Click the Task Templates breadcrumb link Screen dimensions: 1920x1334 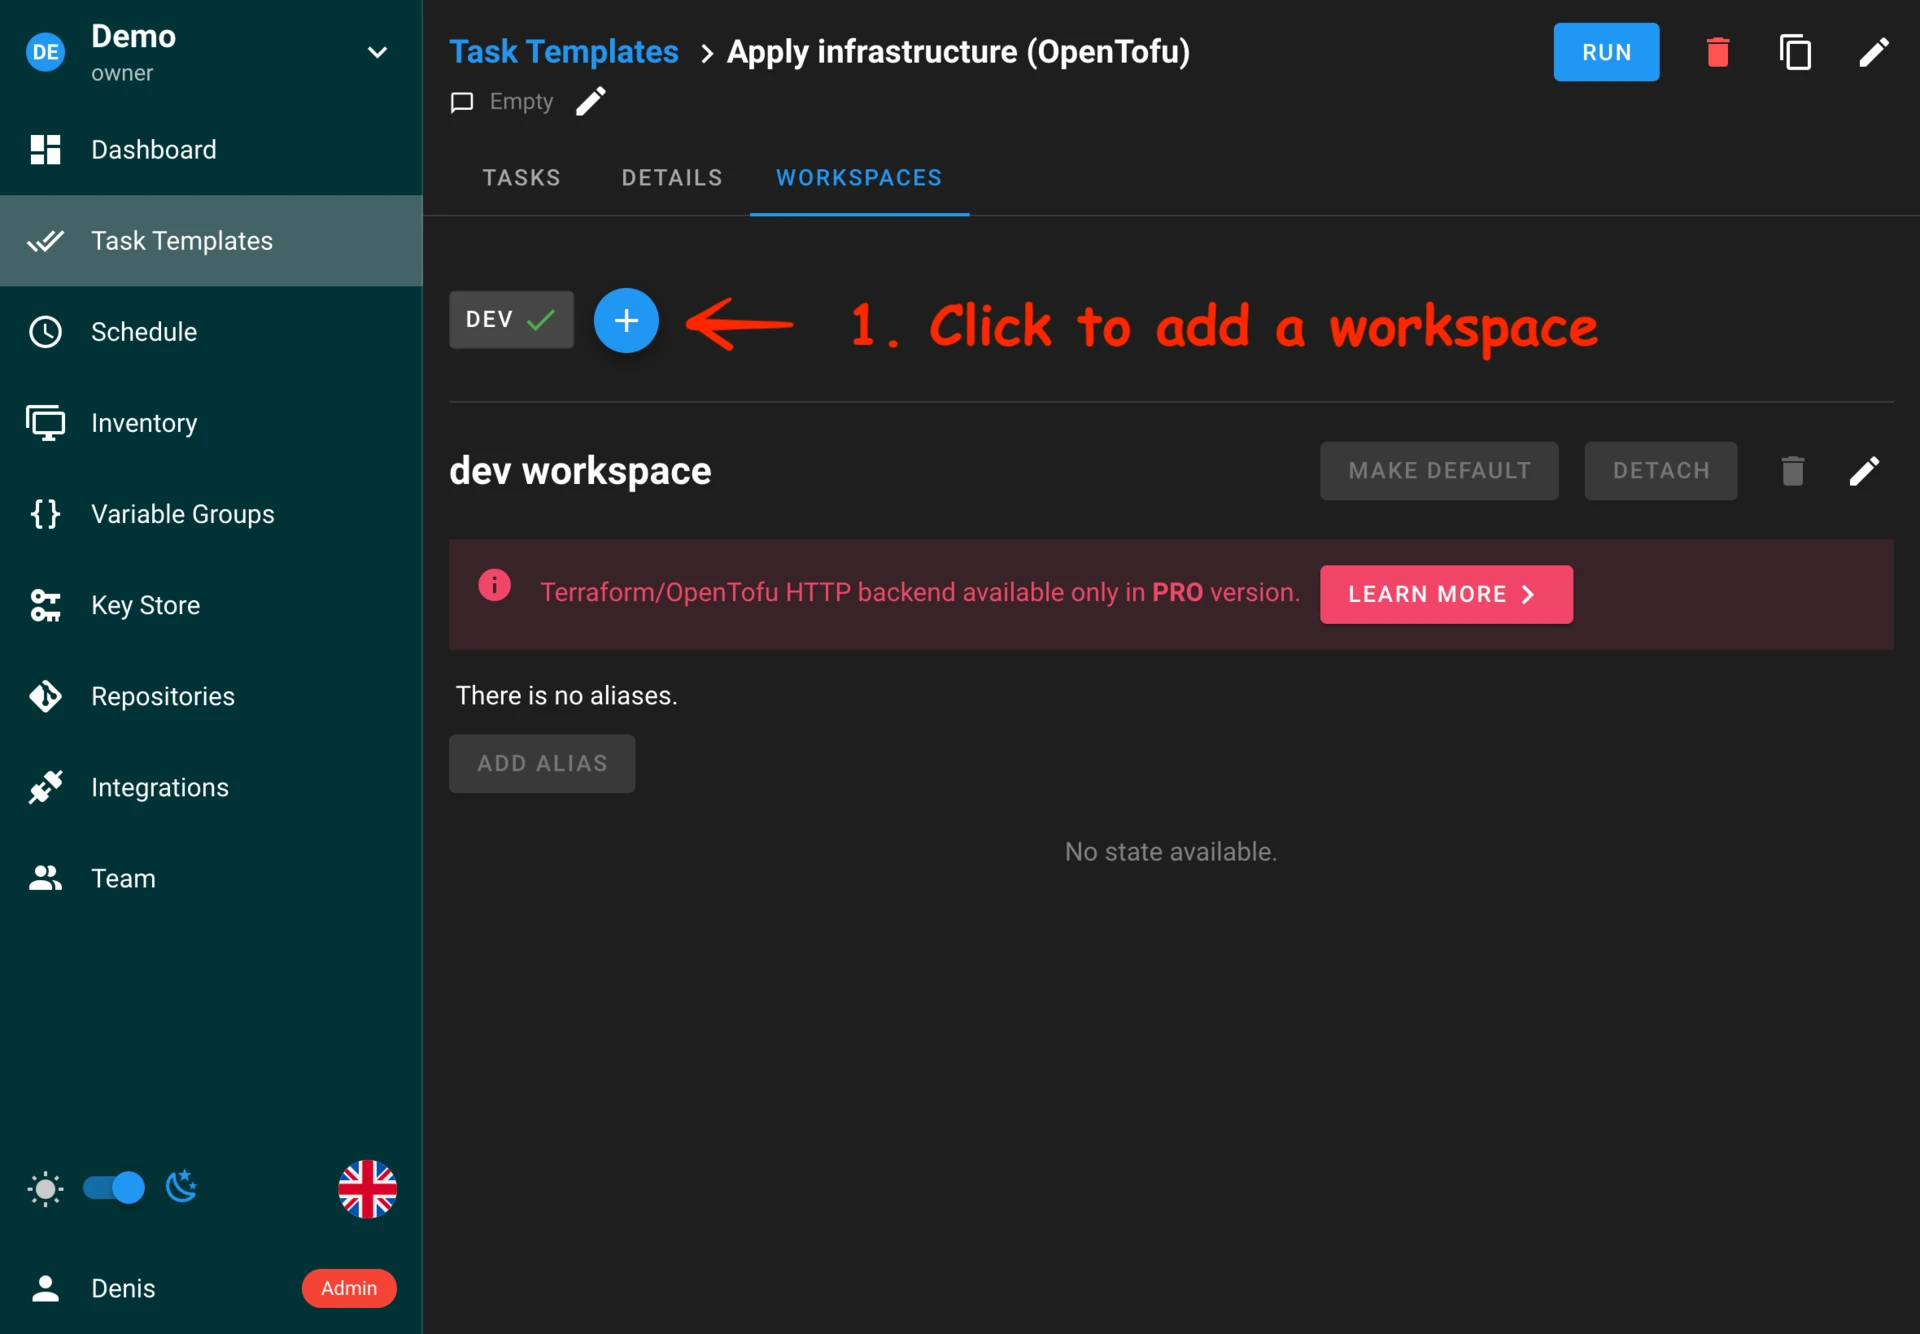click(563, 52)
